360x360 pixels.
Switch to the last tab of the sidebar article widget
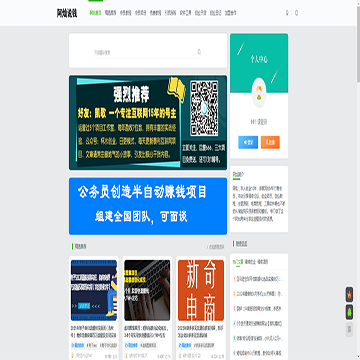pyautogui.click(x=263, y=262)
